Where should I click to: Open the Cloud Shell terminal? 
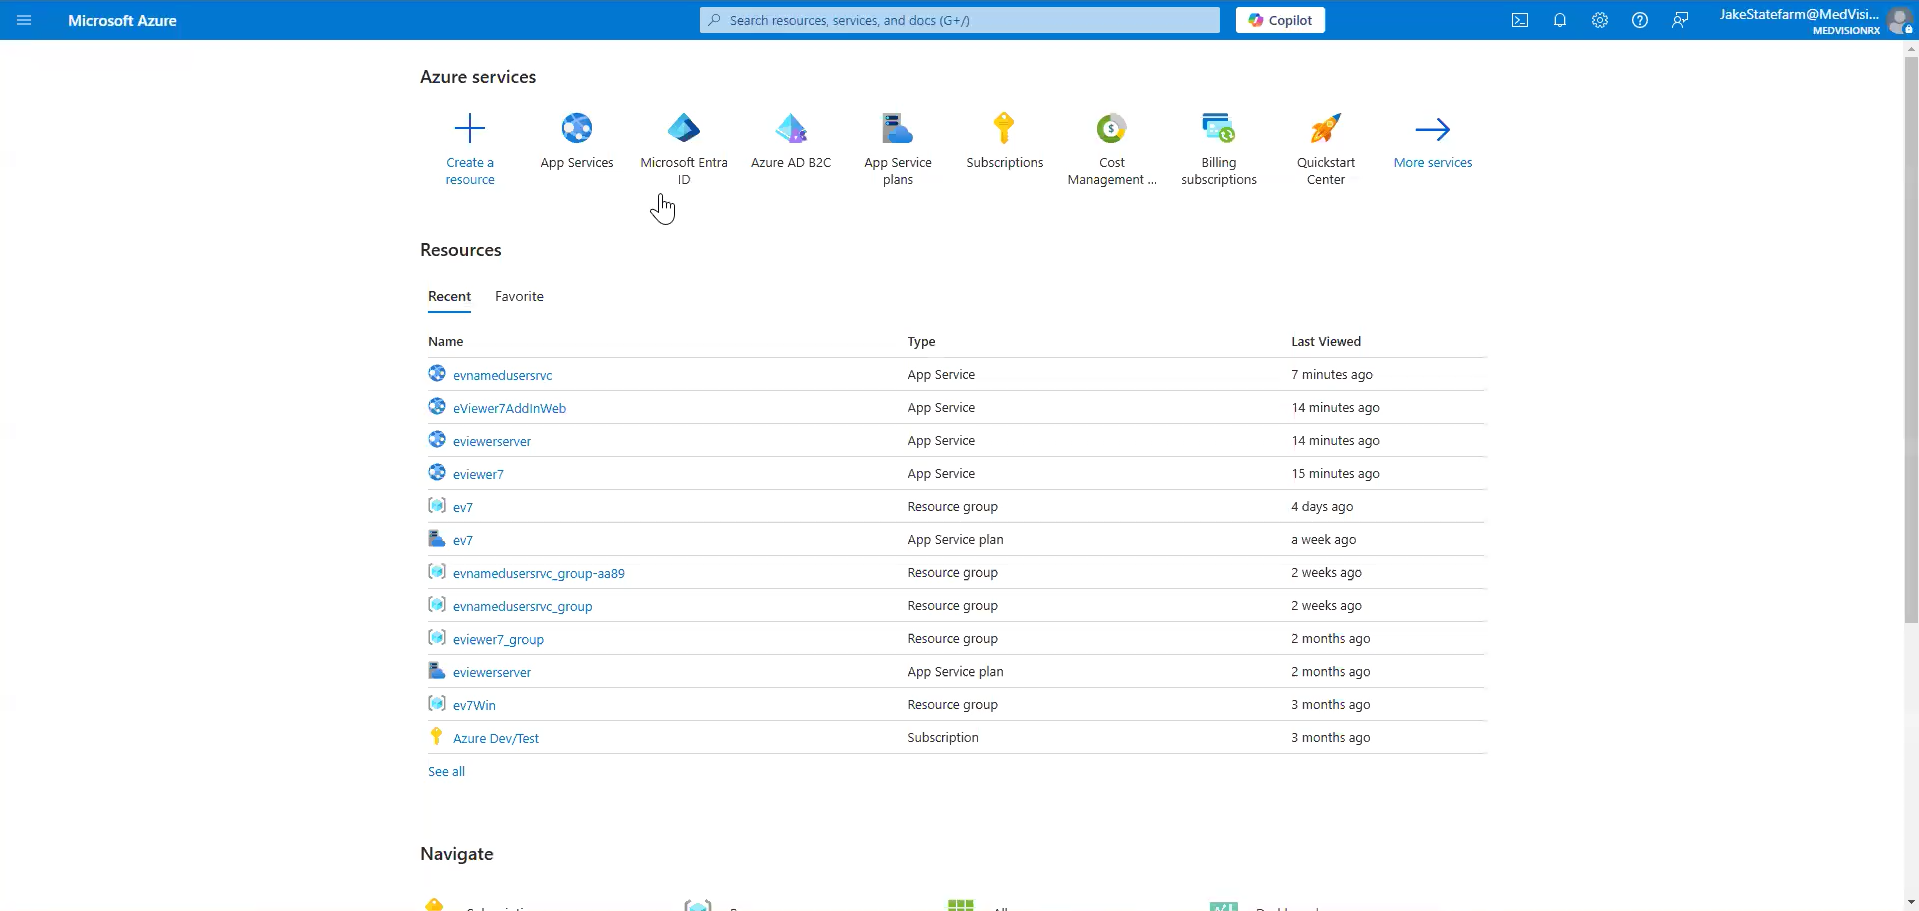1519,20
